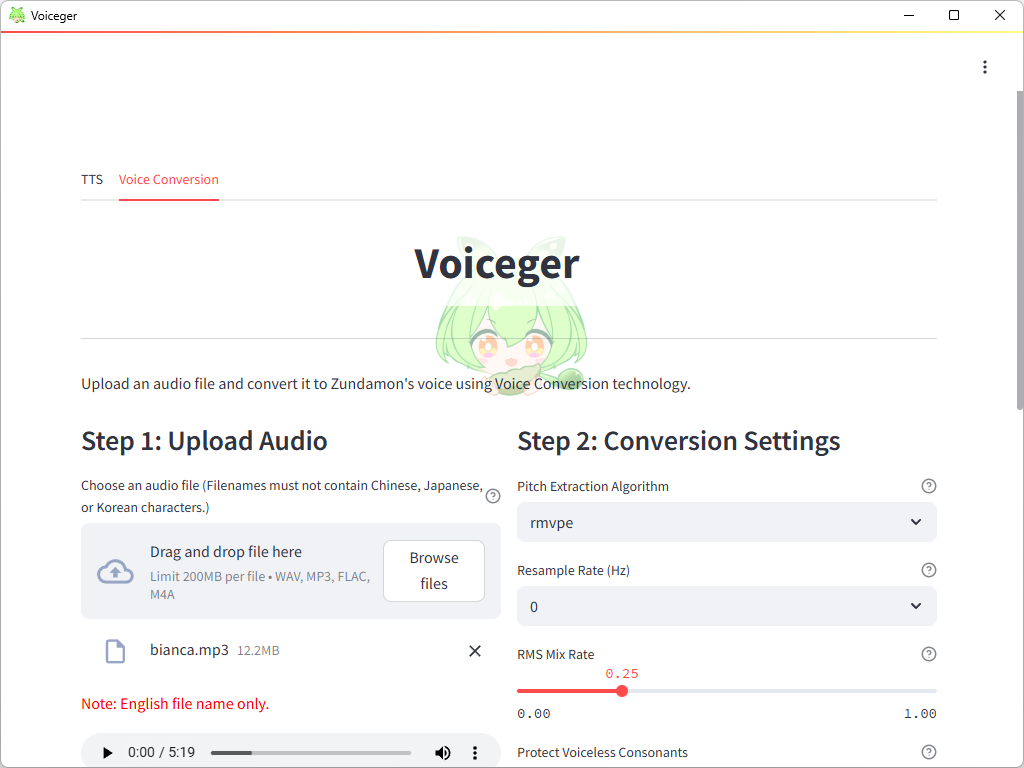Screen dimensions: 1024x768
Task: Click the 0:00 / 5:19 time display
Action: click(x=161, y=752)
